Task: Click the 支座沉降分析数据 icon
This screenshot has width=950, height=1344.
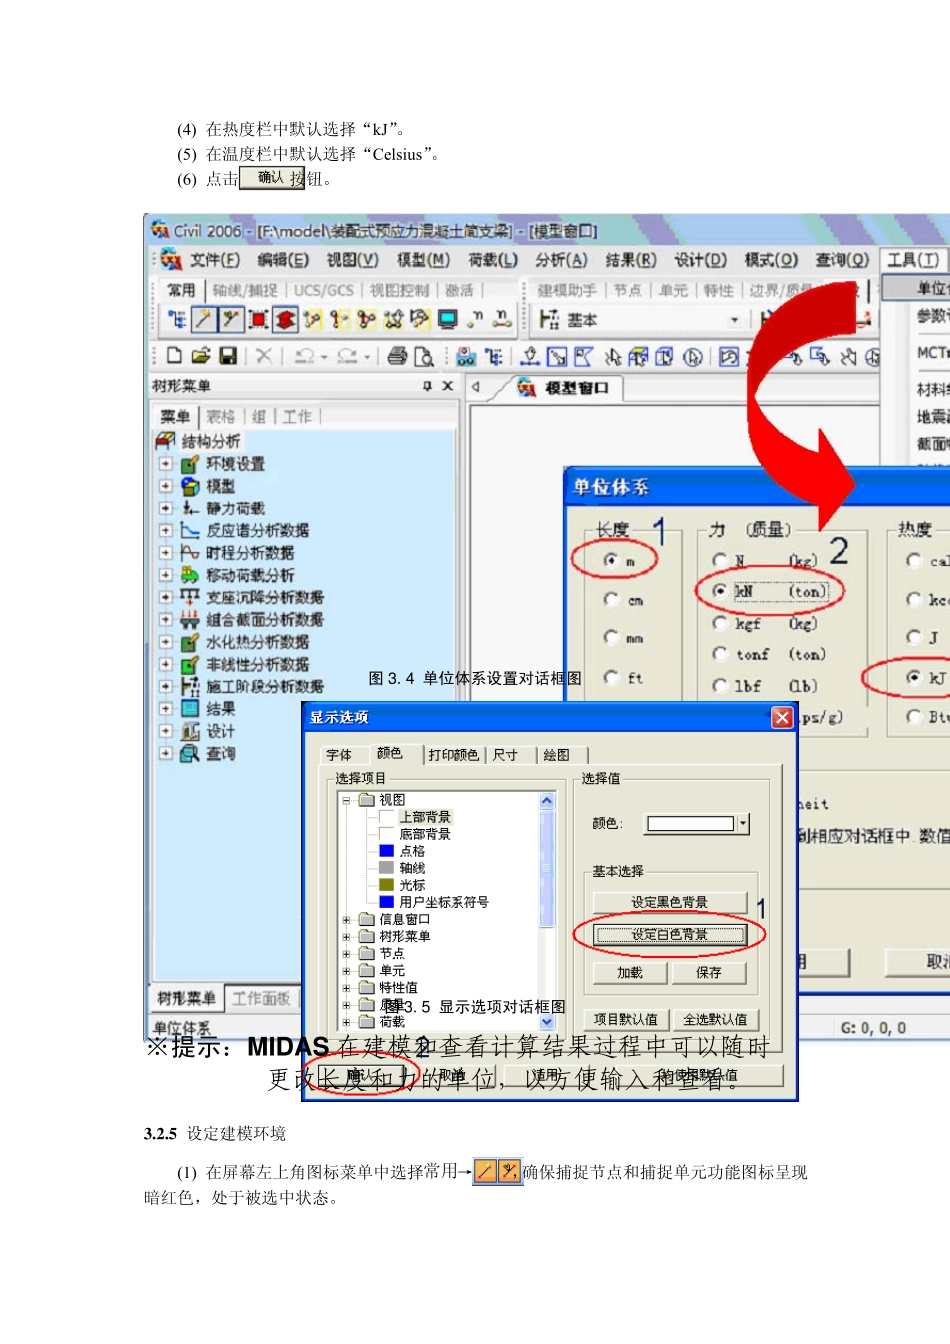Action: click(x=190, y=597)
